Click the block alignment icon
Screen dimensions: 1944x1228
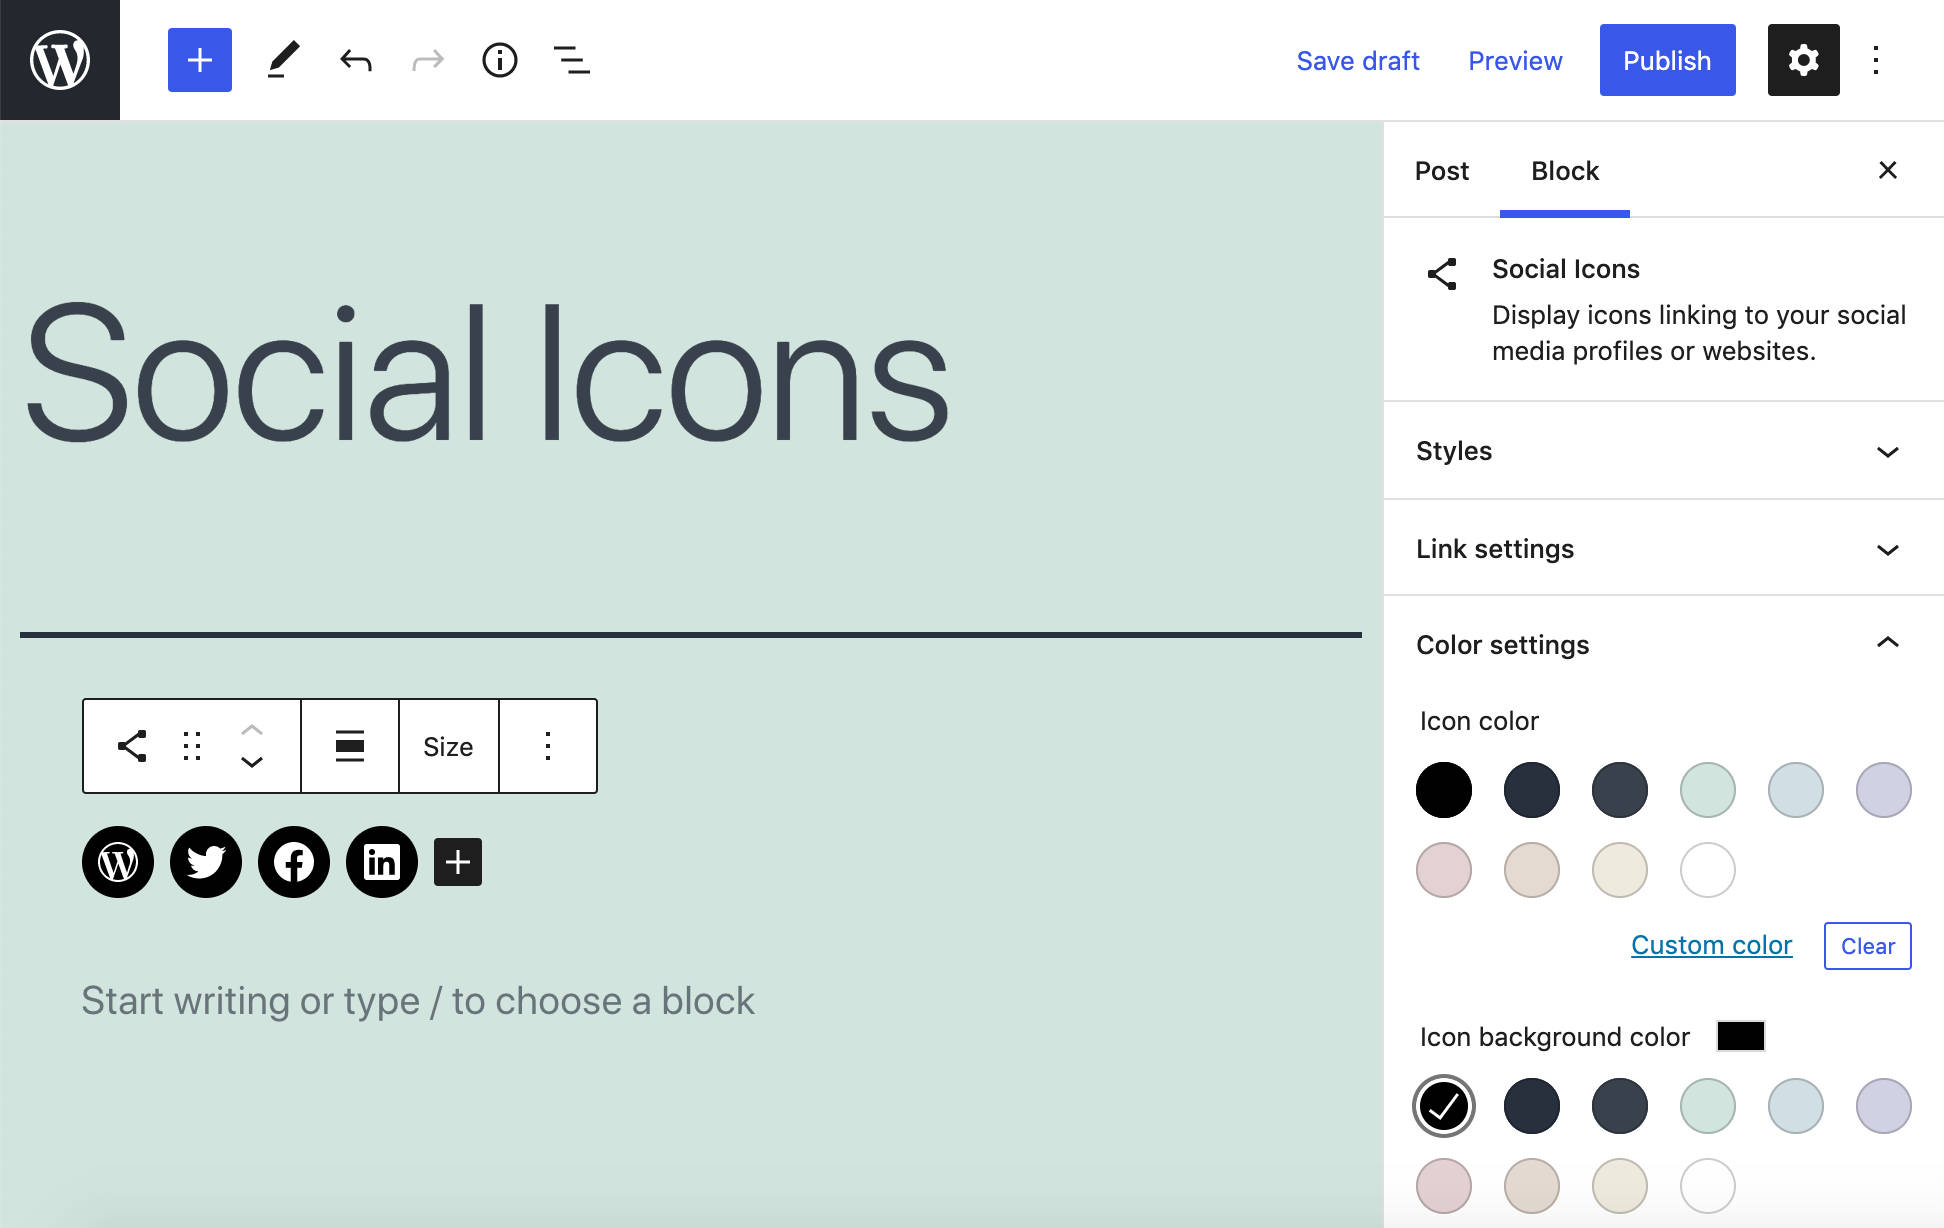pos(349,746)
